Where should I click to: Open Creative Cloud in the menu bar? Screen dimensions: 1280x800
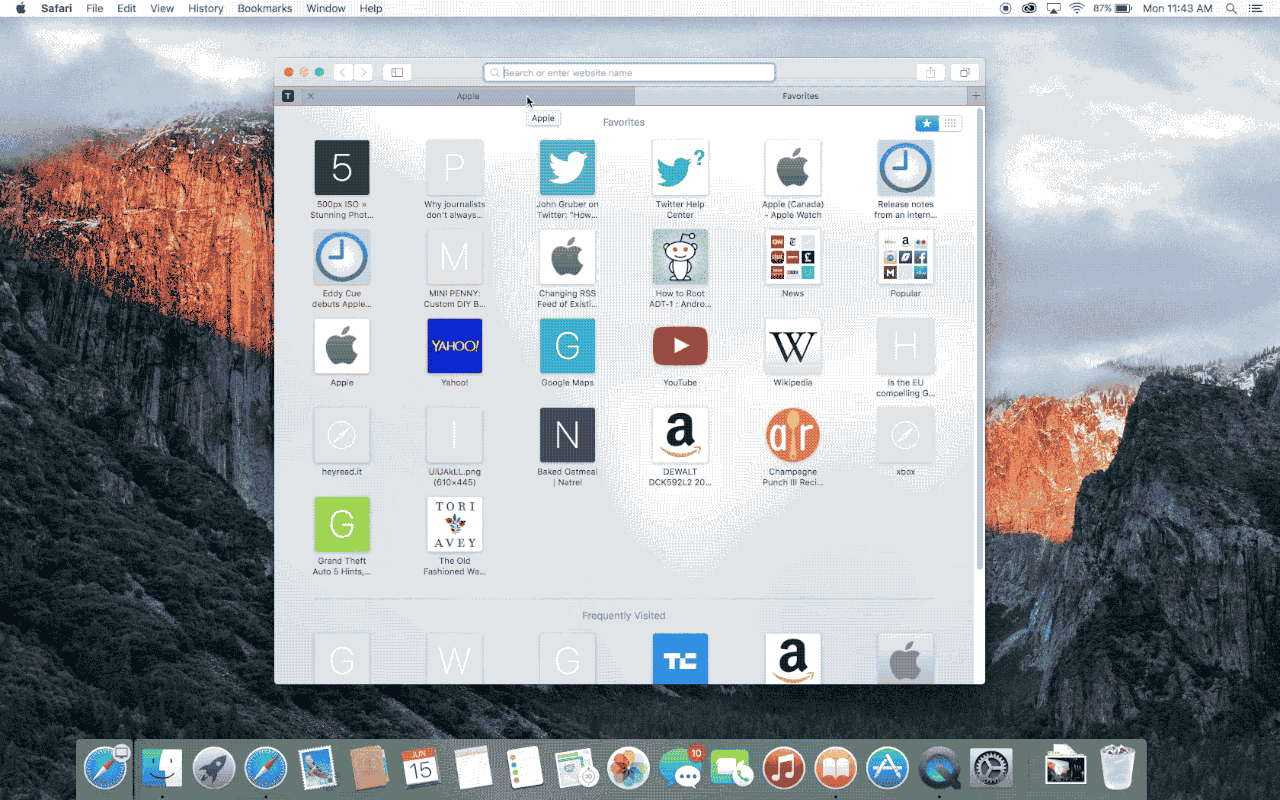click(x=1029, y=8)
